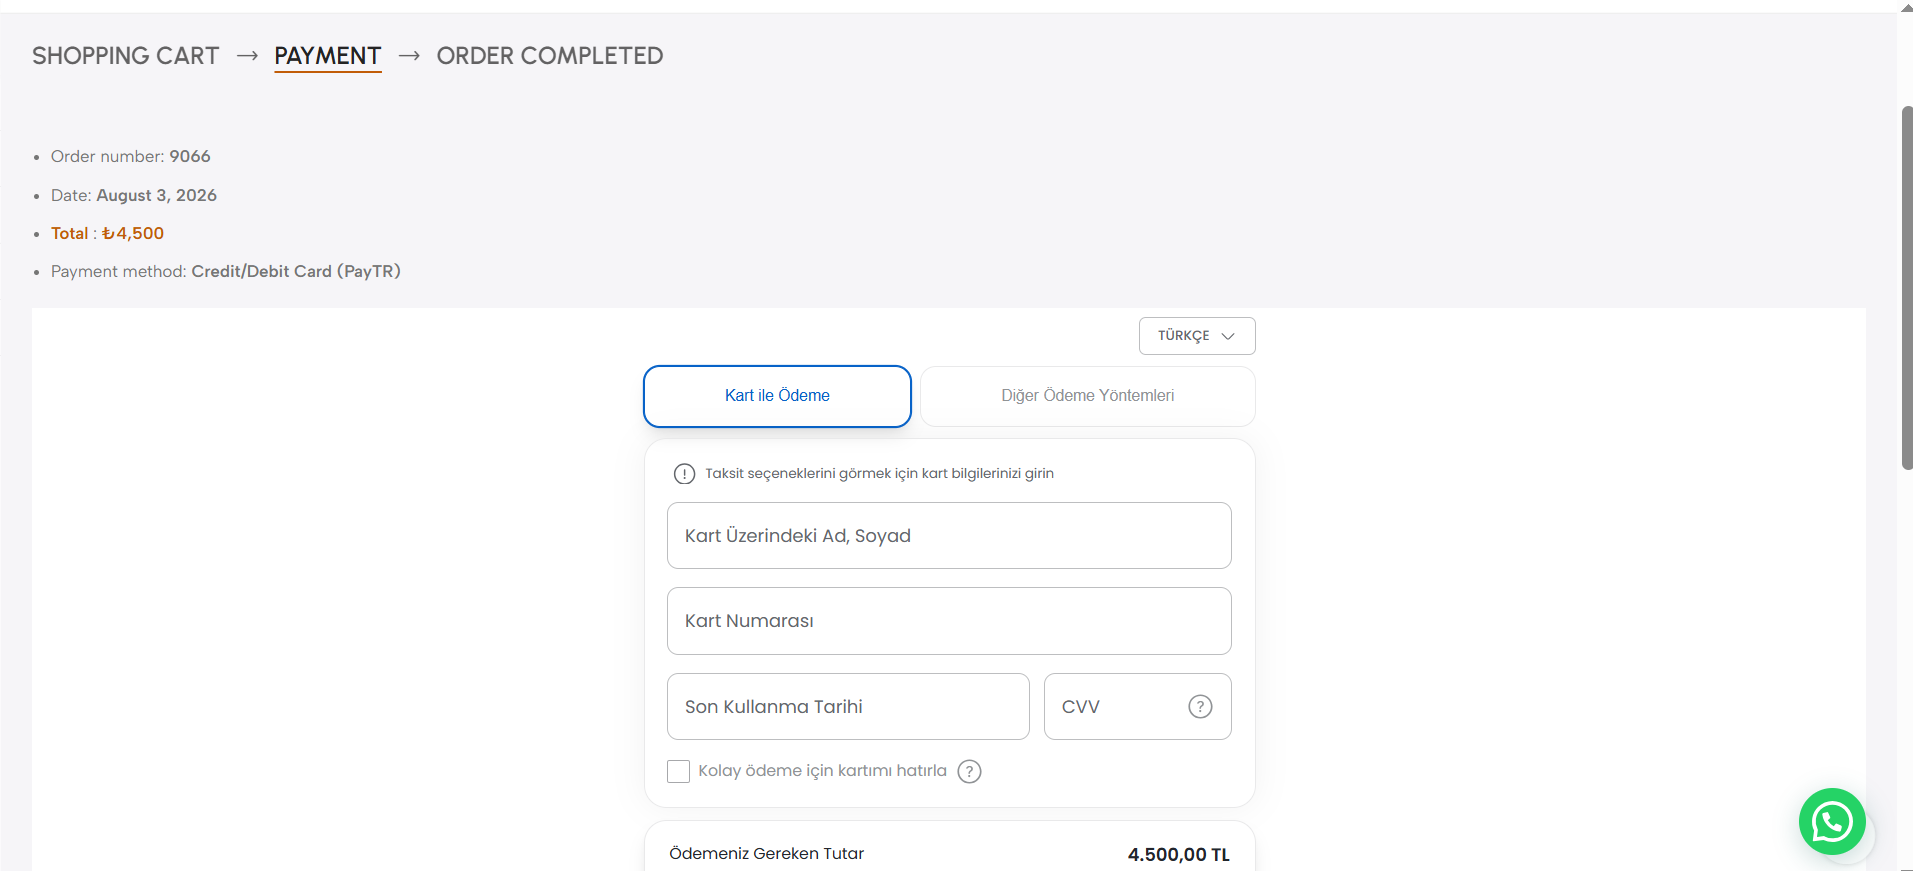Image resolution: width=1913 pixels, height=871 pixels.
Task: Open WhatsApp chat floating icon
Action: [x=1832, y=822]
